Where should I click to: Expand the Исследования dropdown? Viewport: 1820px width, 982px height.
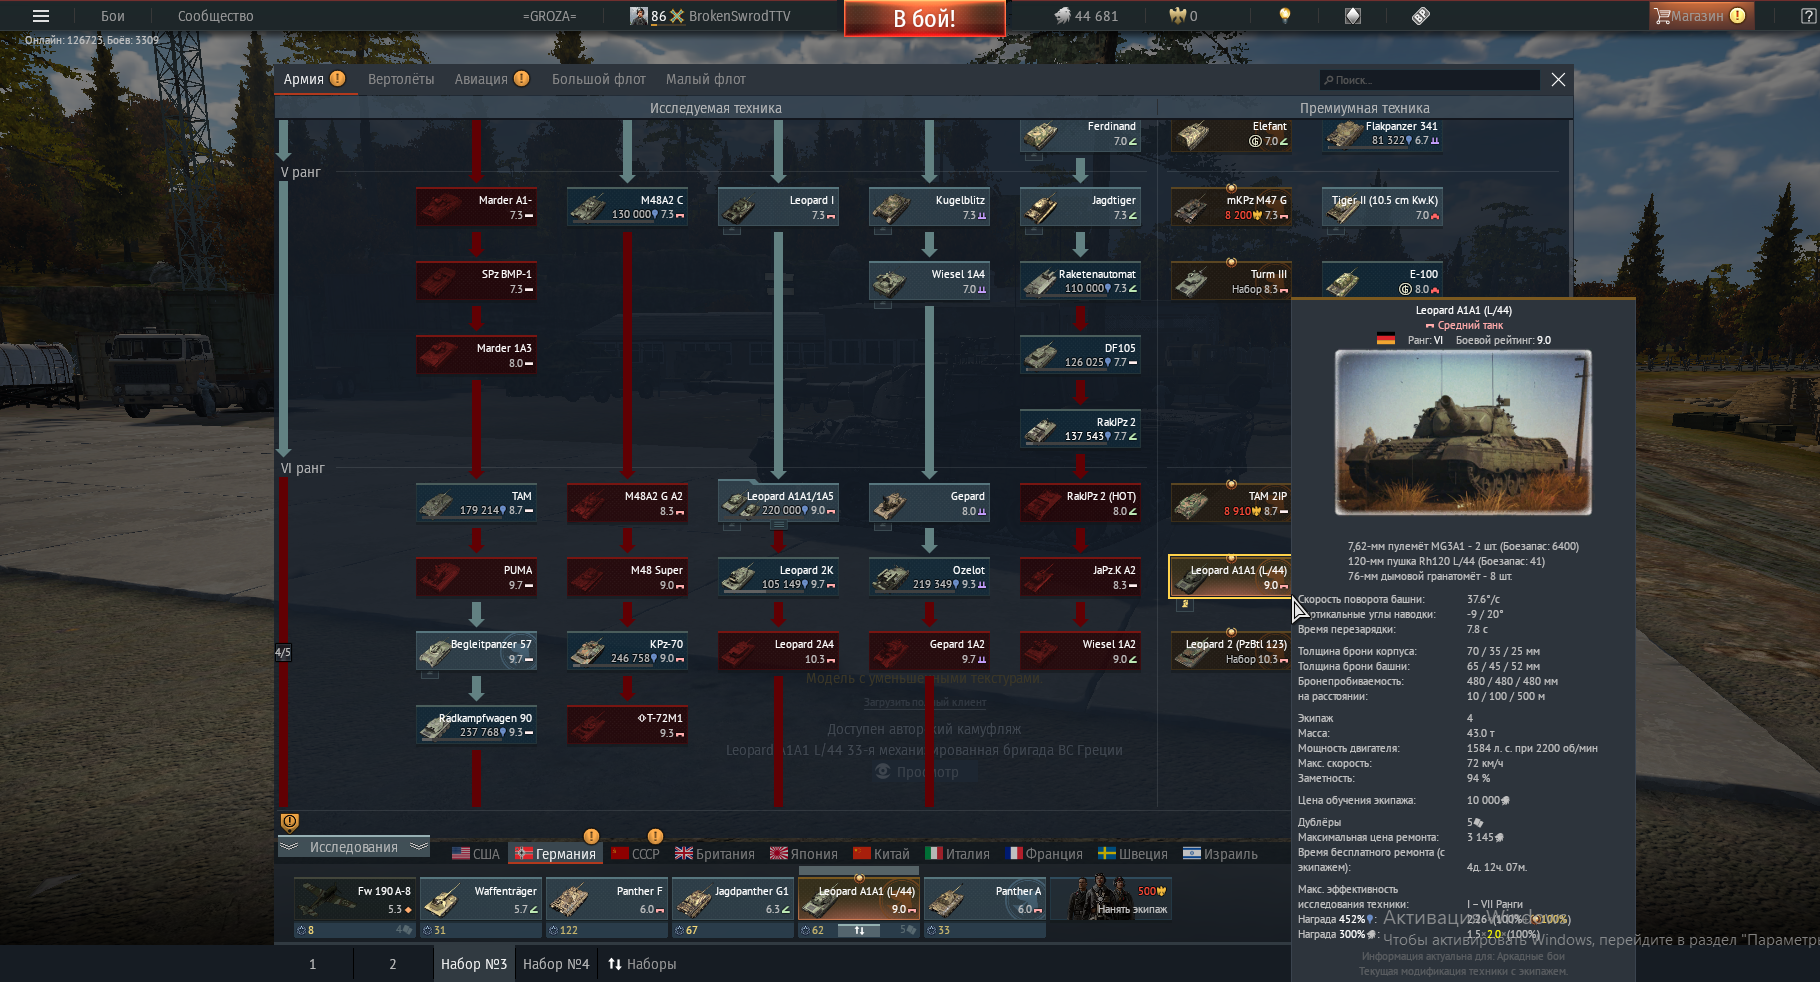point(354,847)
